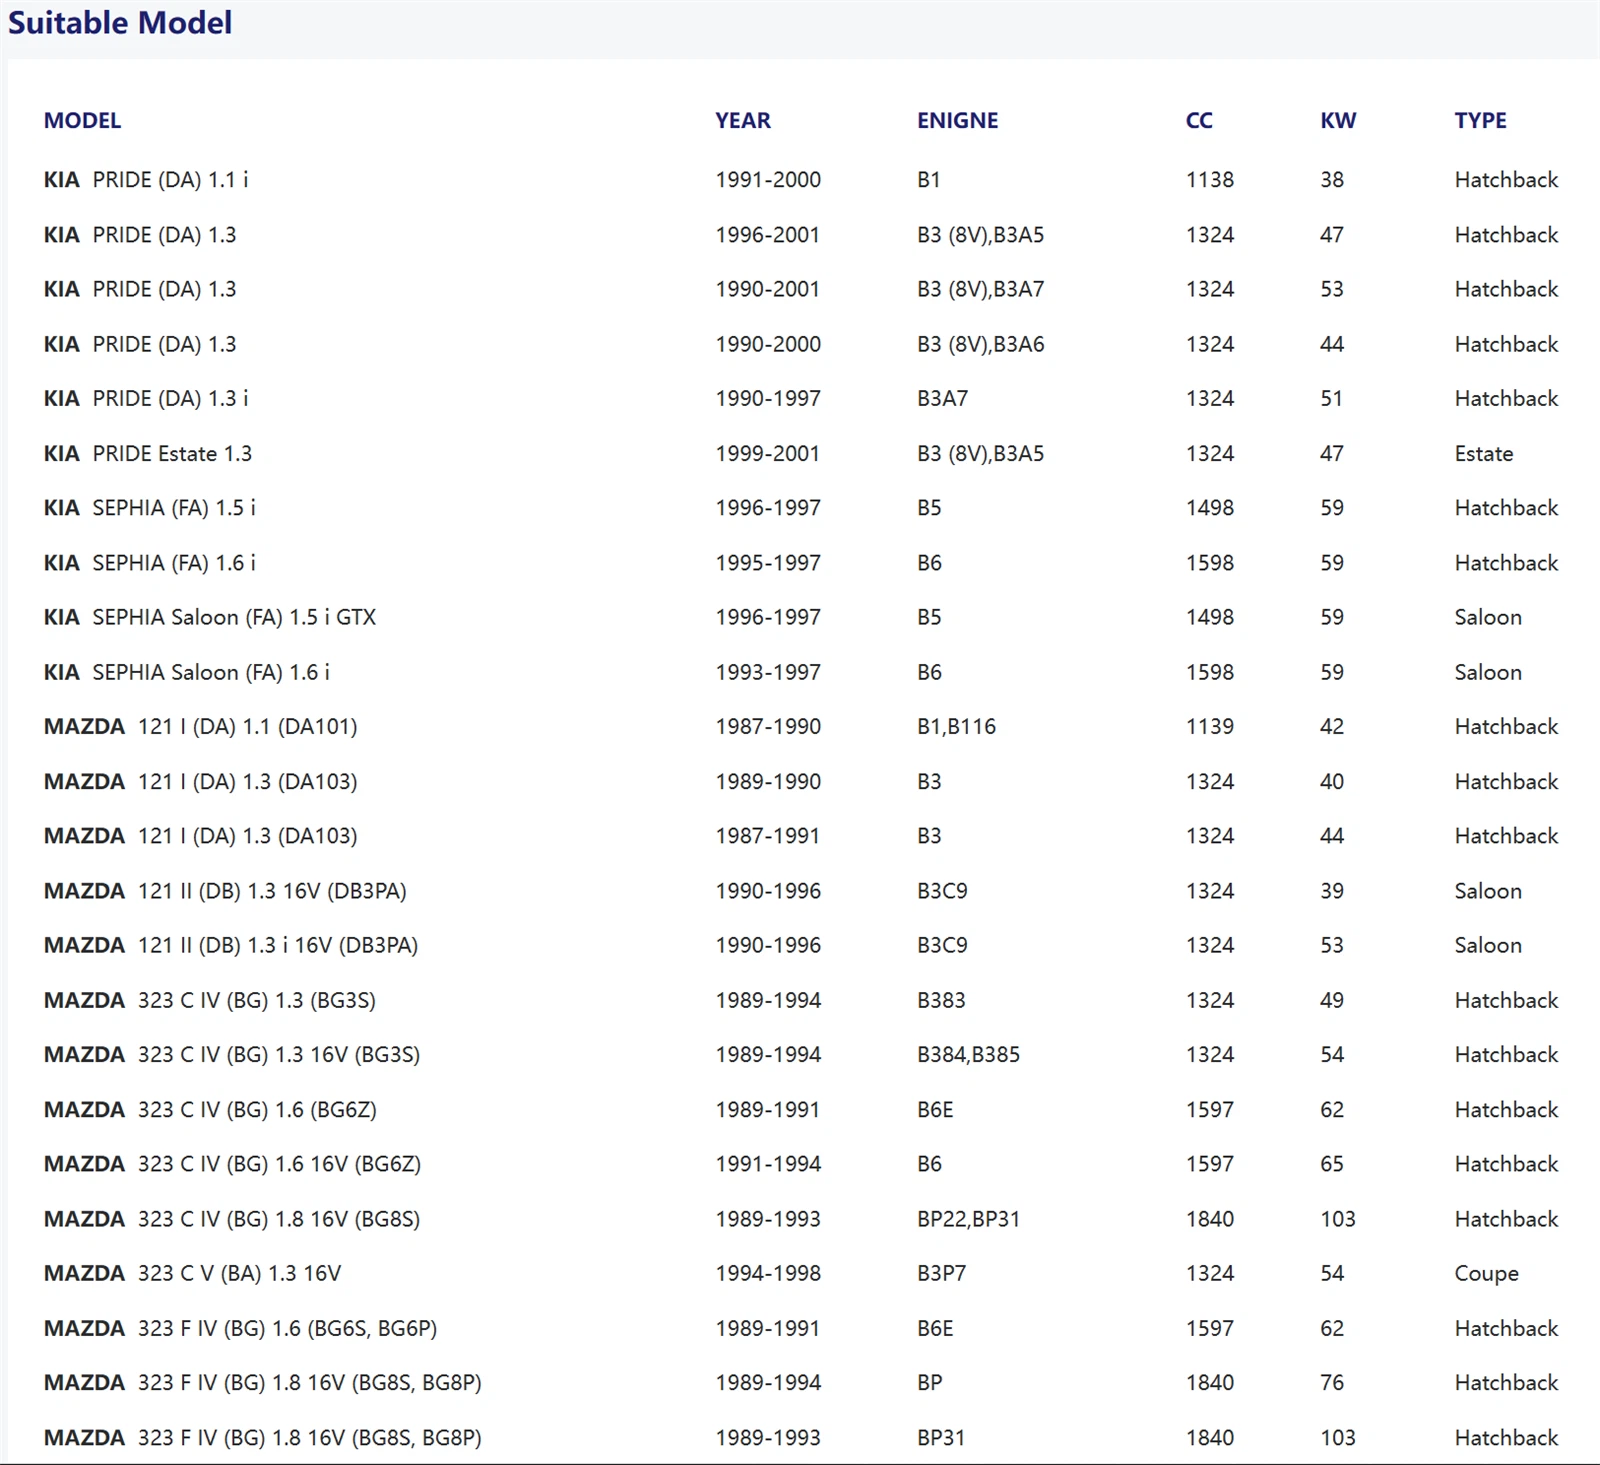Click KW value 49

[1332, 1000]
